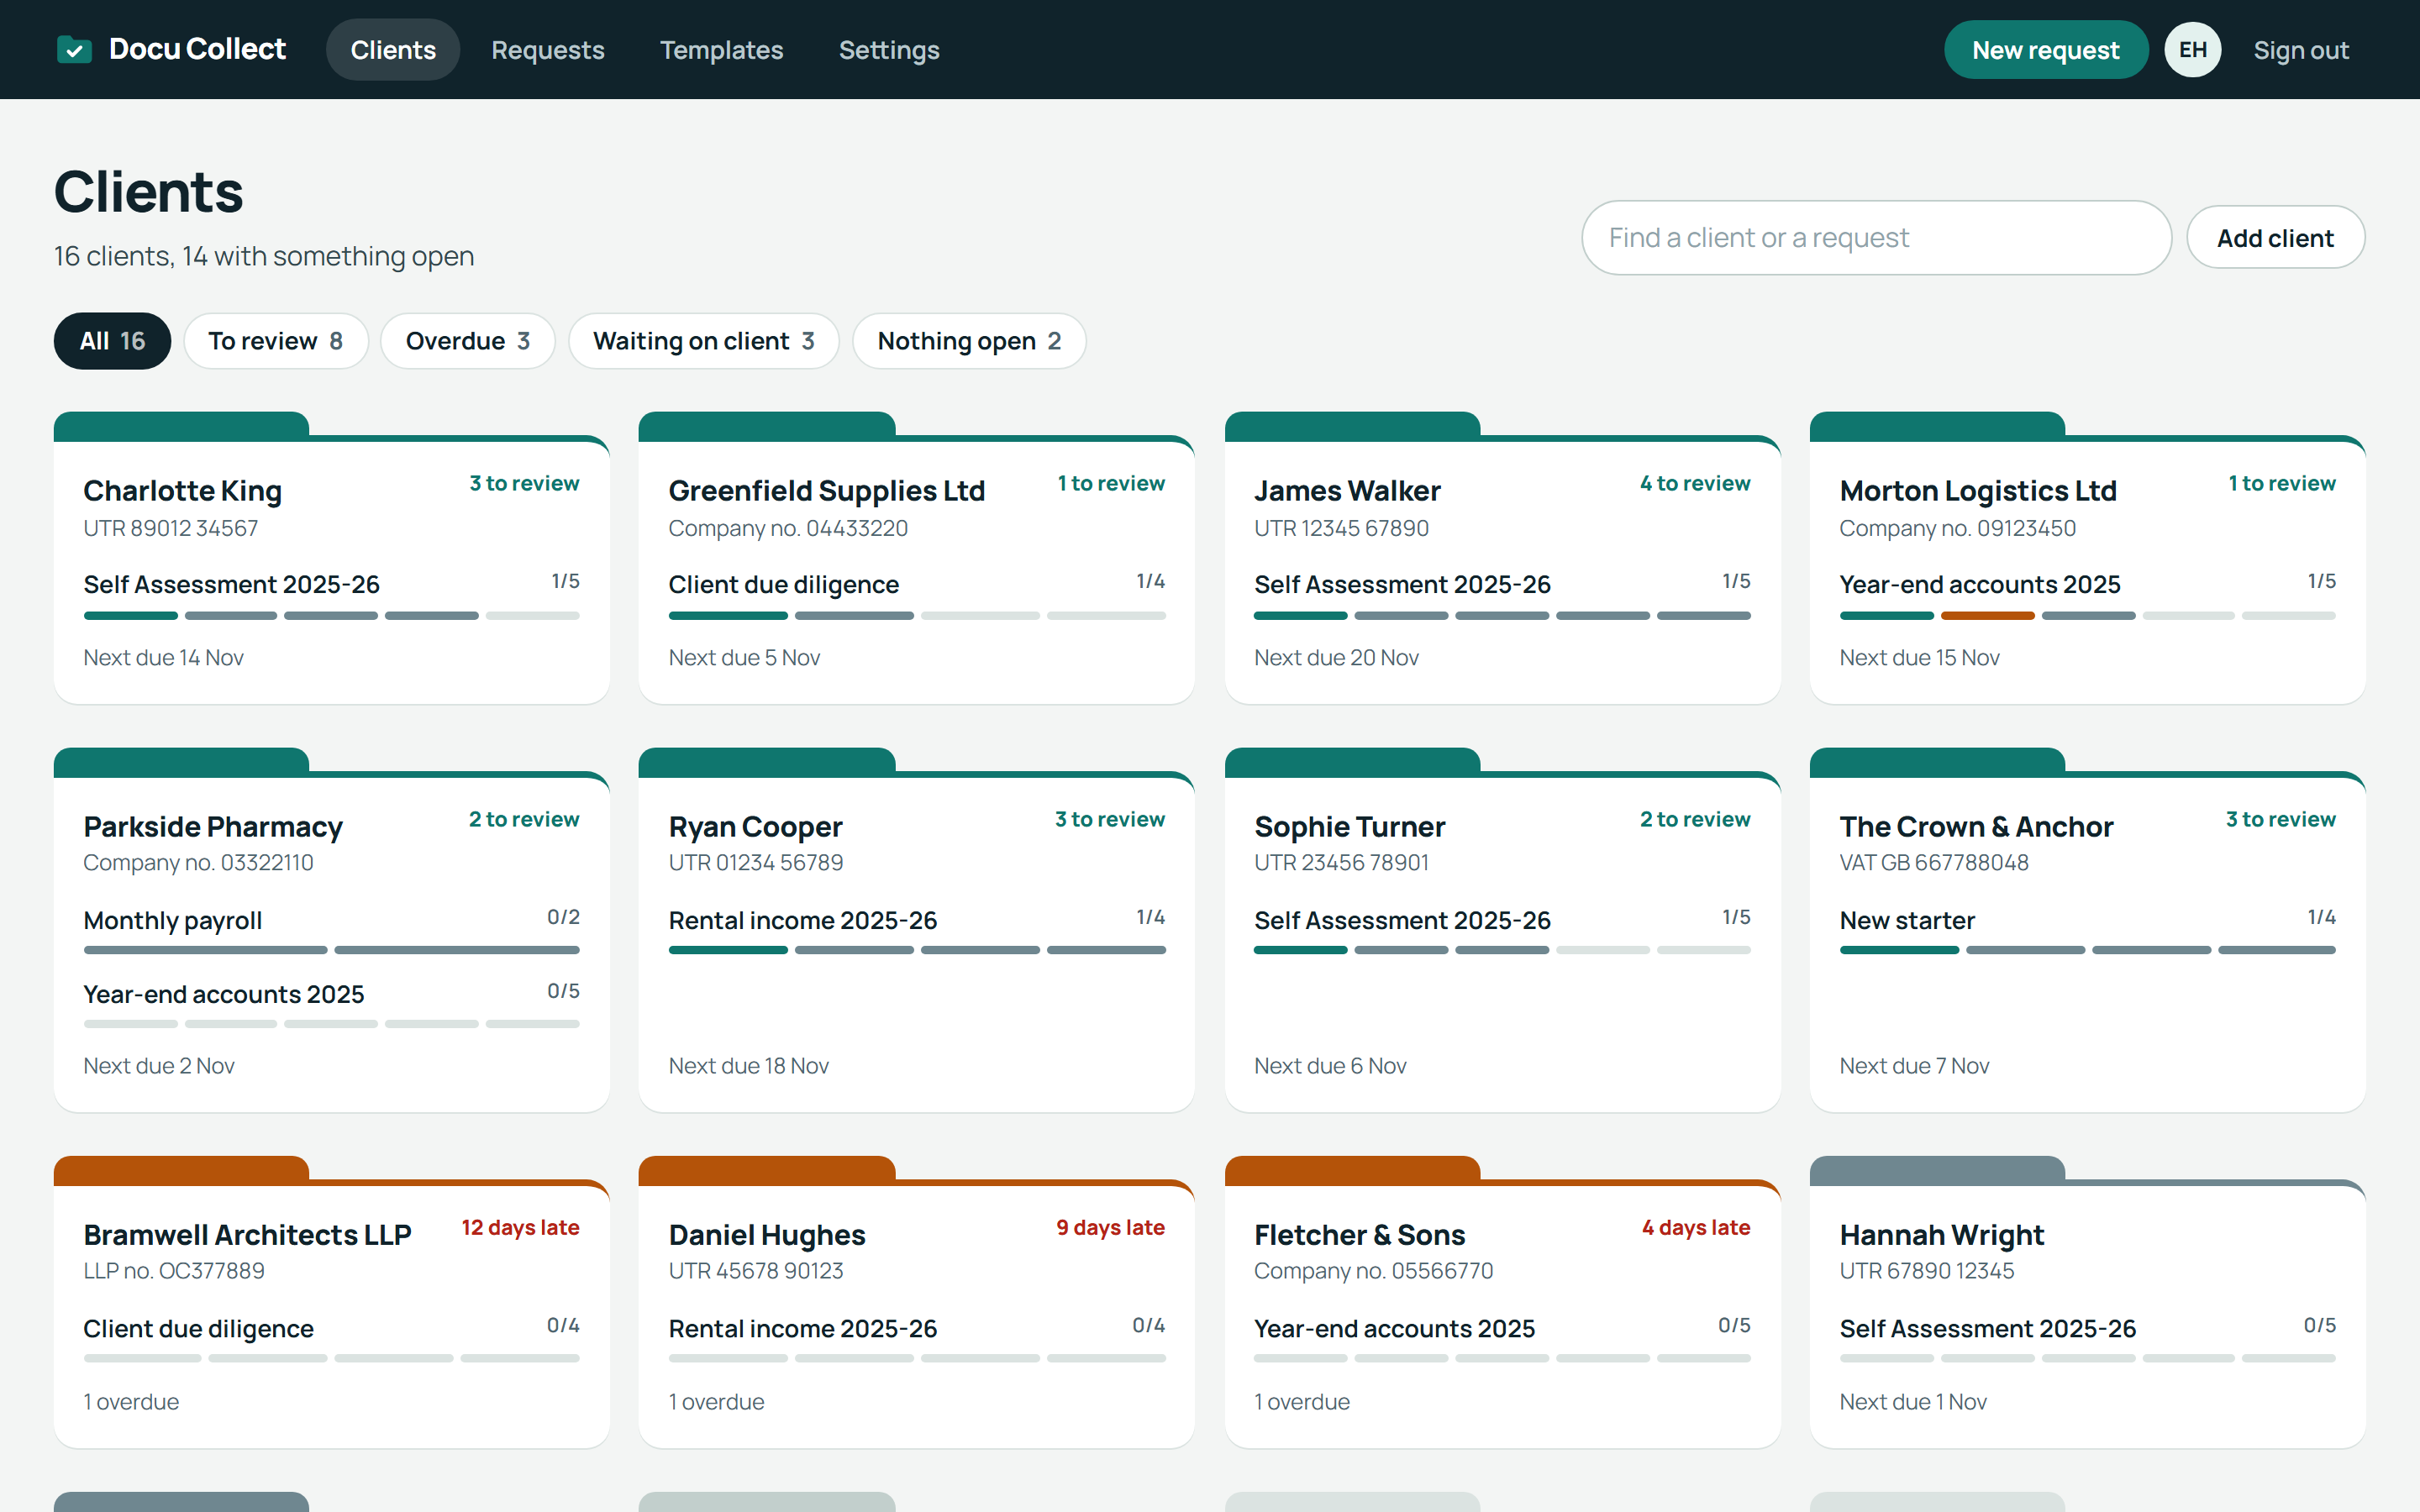Click the '9 days late' label
The width and height of the screenshot is (2420, 1512).
(1110, 1227)
